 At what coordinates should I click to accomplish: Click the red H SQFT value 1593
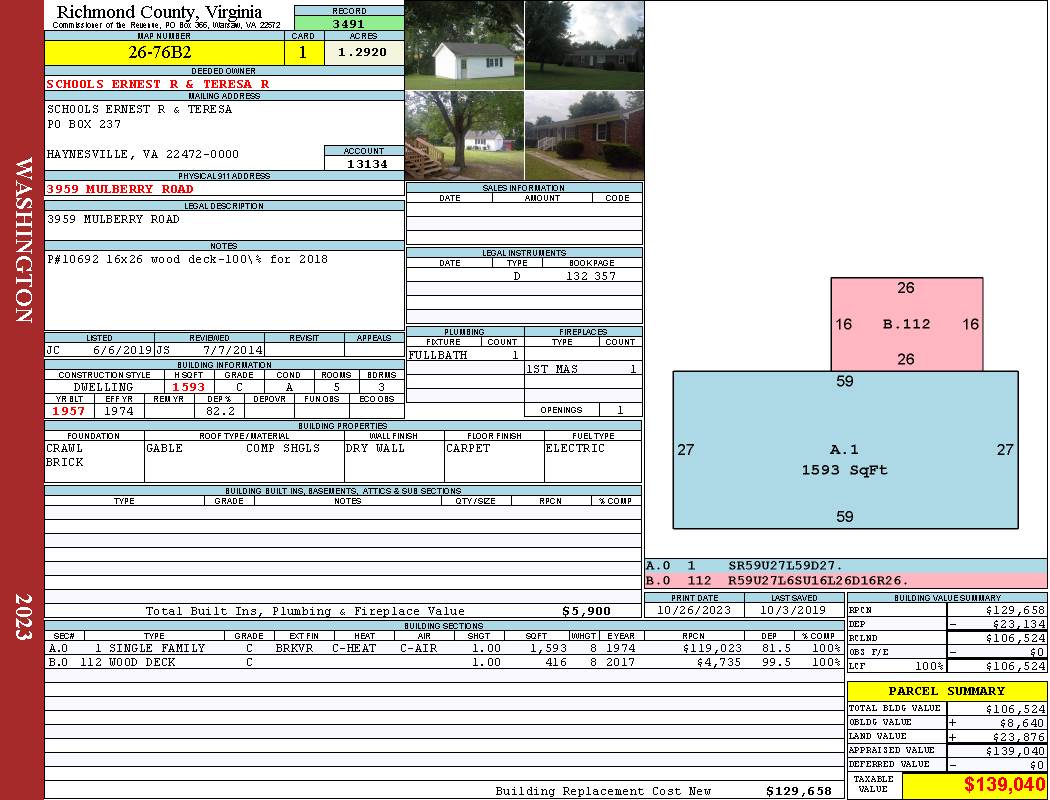[x=189, y=387]
